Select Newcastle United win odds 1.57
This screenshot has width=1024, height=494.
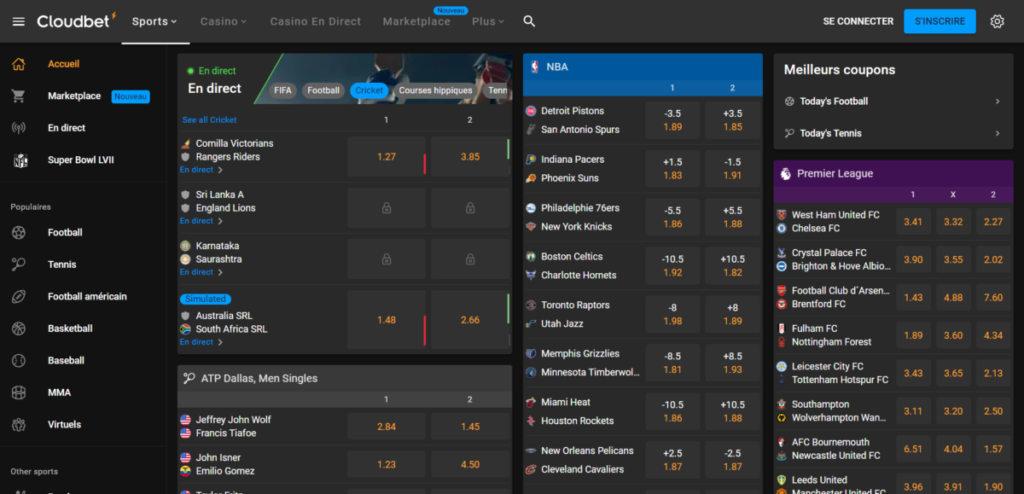tap(993, 449)
